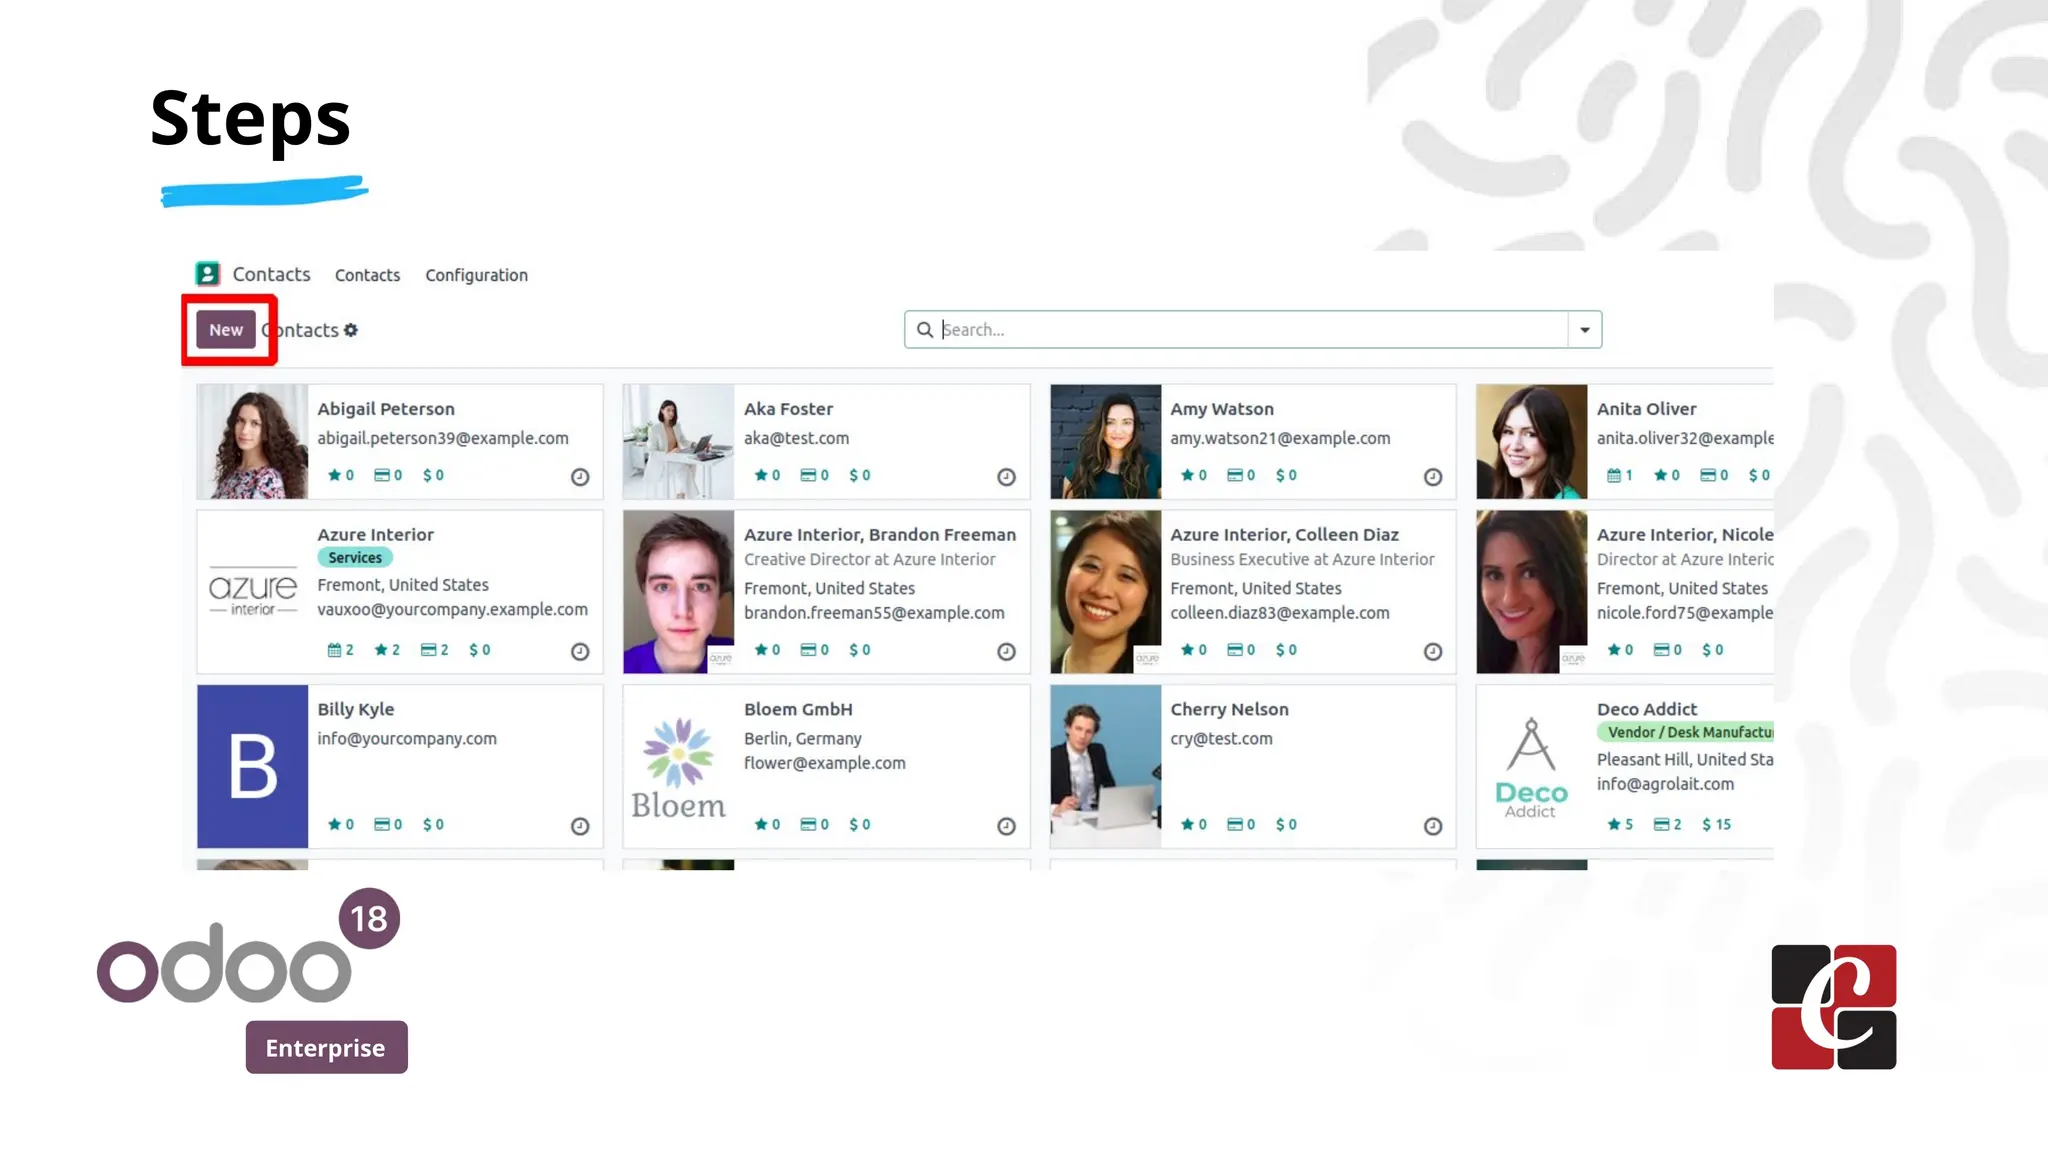Click the calendar meetings icon on Azure Interior's card
This screenshot has height=1152, width=2048.
click(335, 650)
